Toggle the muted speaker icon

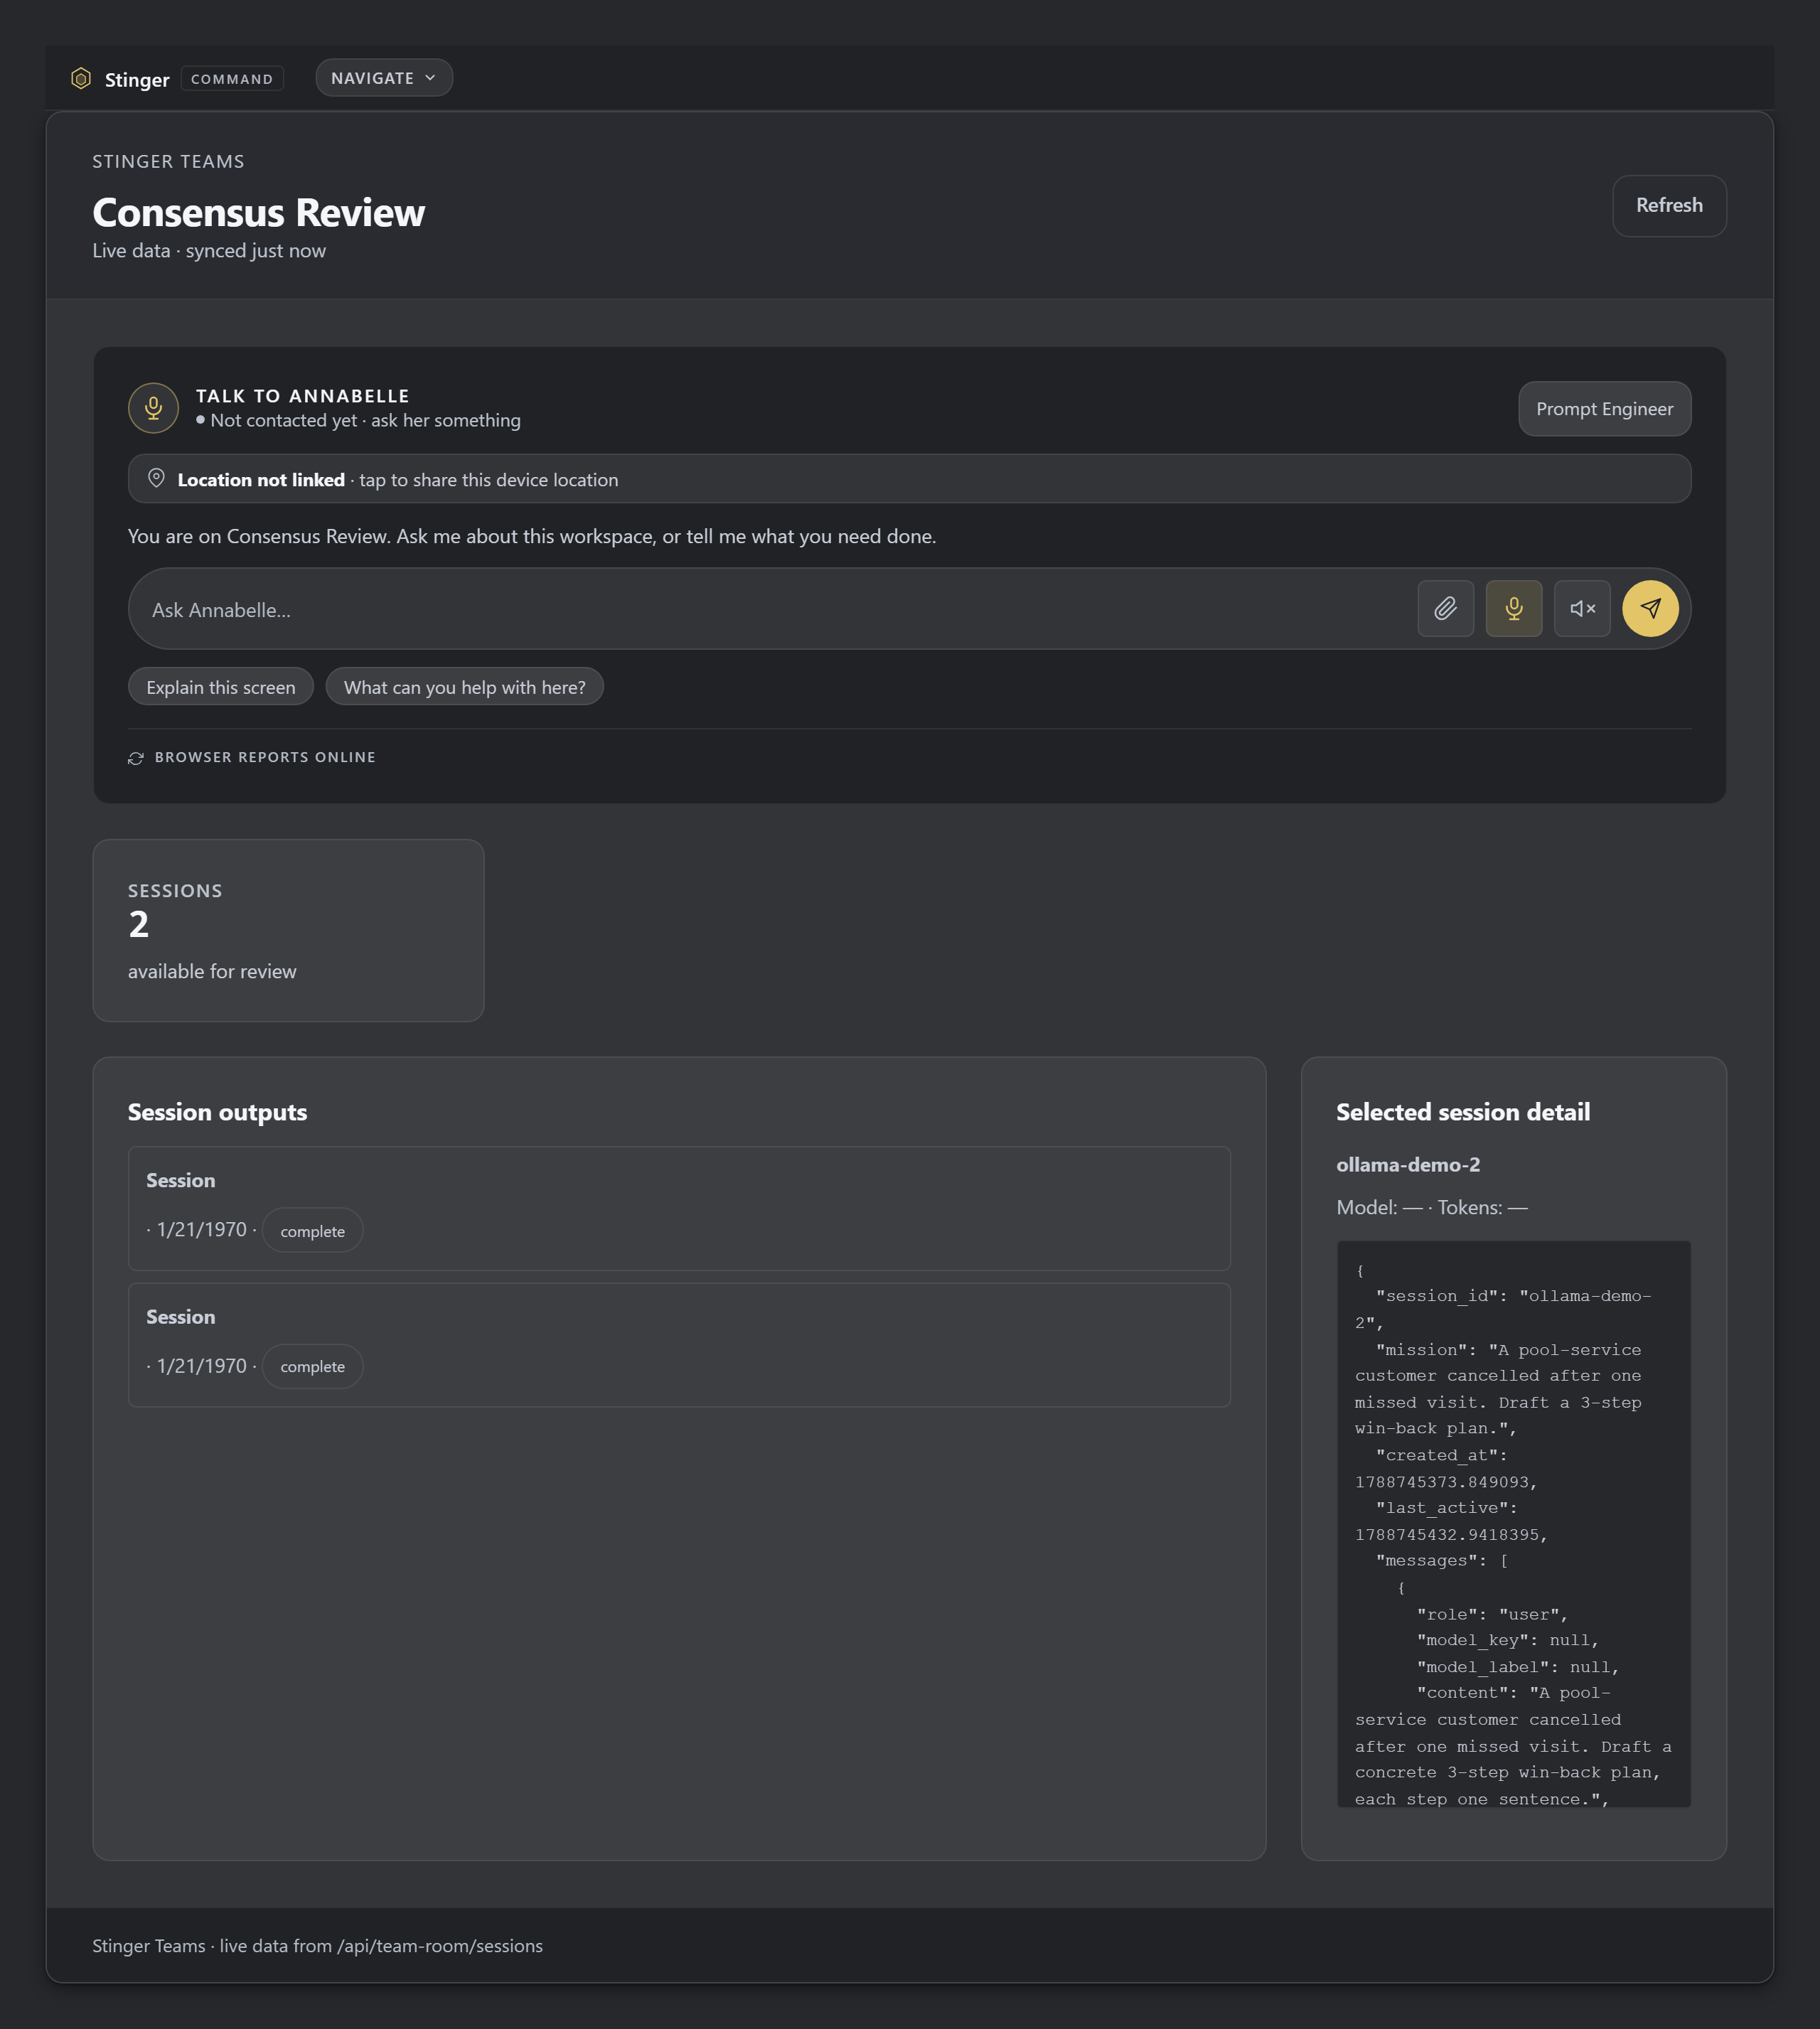(x=1582, y=608)
